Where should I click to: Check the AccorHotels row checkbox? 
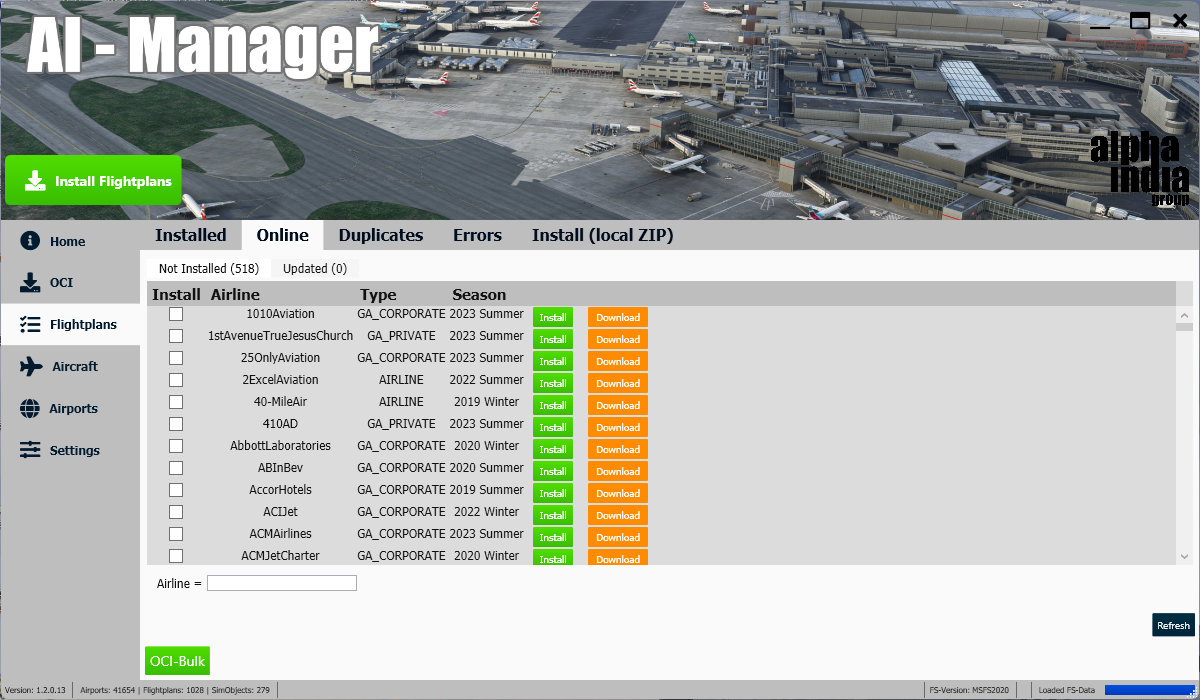pyautogui.click(x=176, y=490)
